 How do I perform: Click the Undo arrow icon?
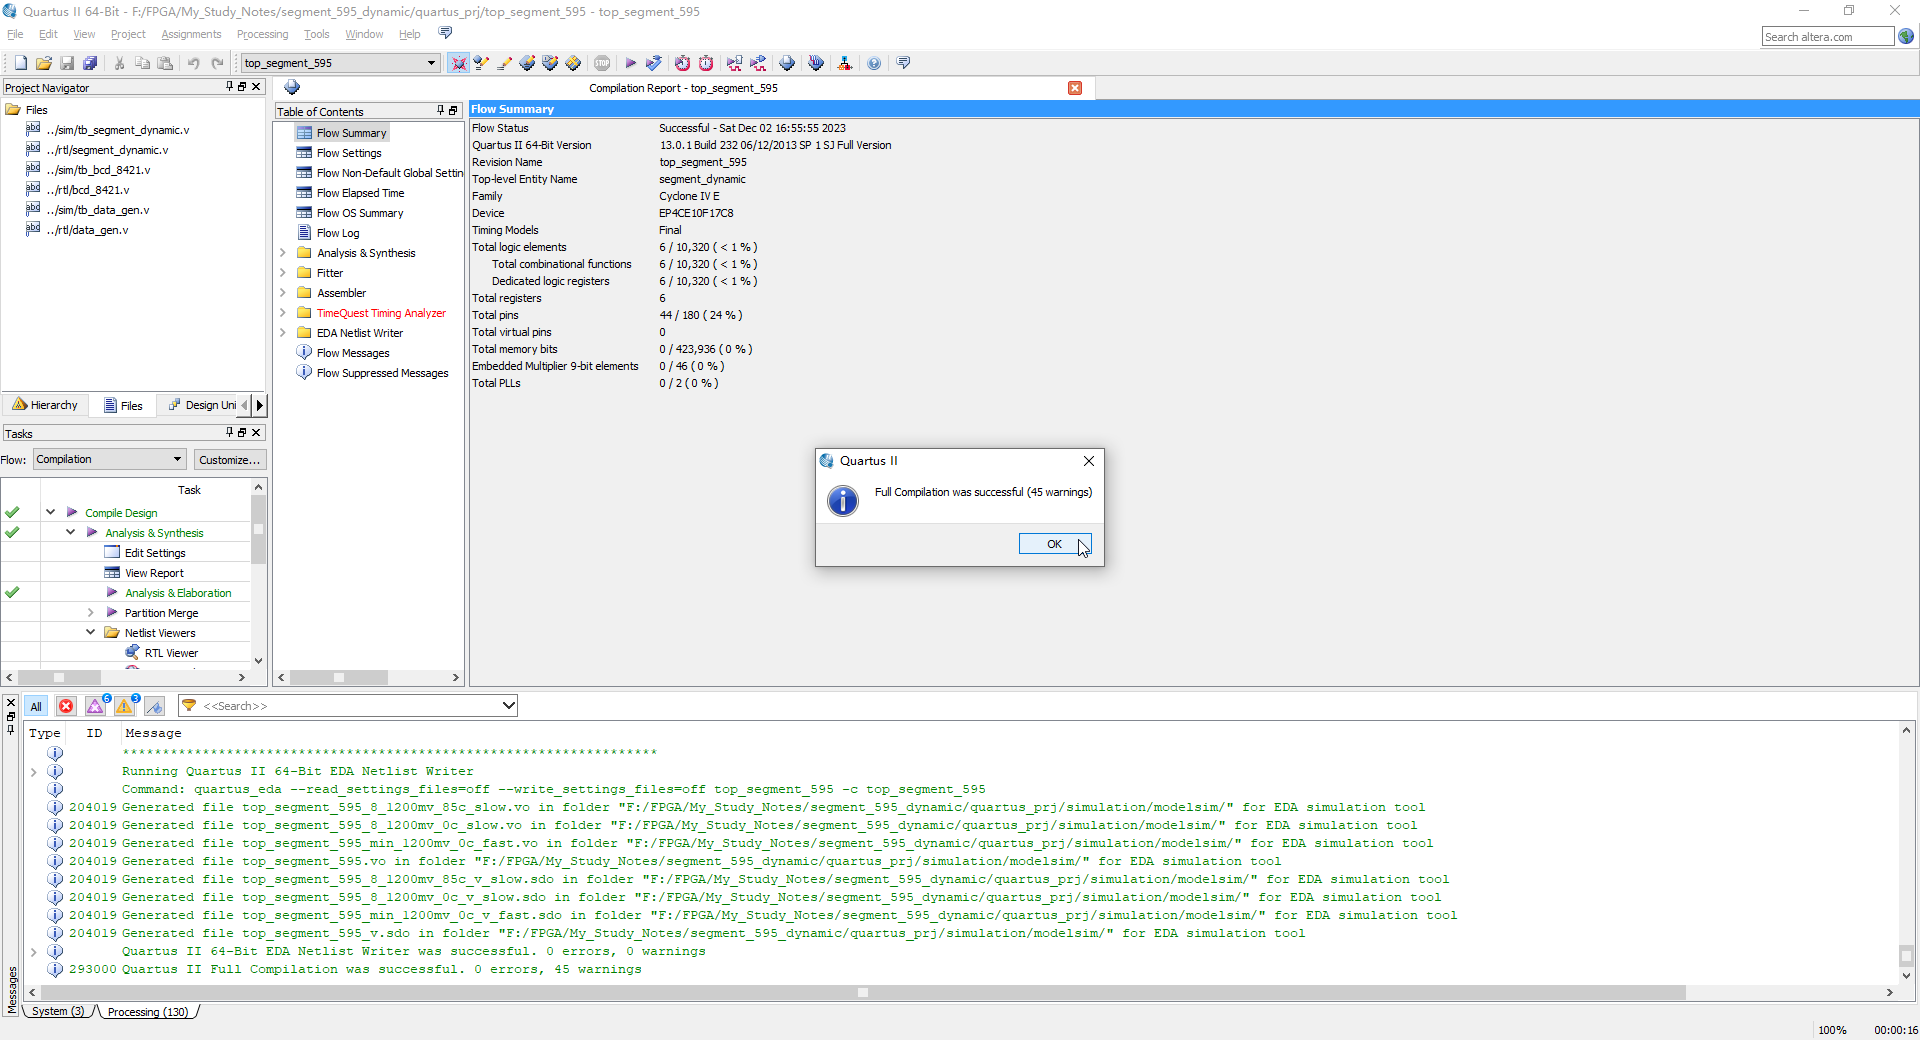[x=194, y=63]
